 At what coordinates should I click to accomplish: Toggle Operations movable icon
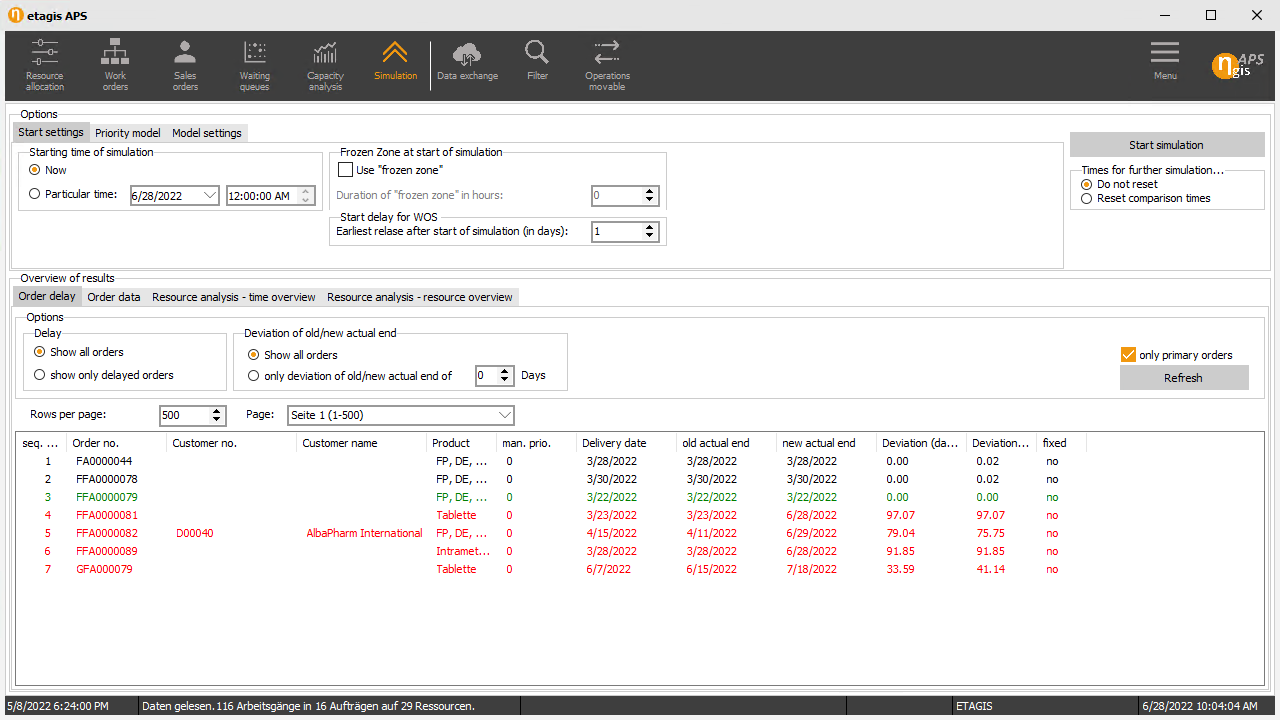tap(607, 66)
